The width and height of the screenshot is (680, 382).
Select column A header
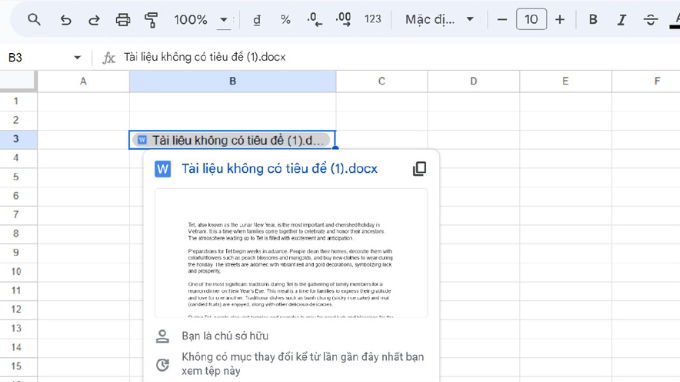[83, 81]
